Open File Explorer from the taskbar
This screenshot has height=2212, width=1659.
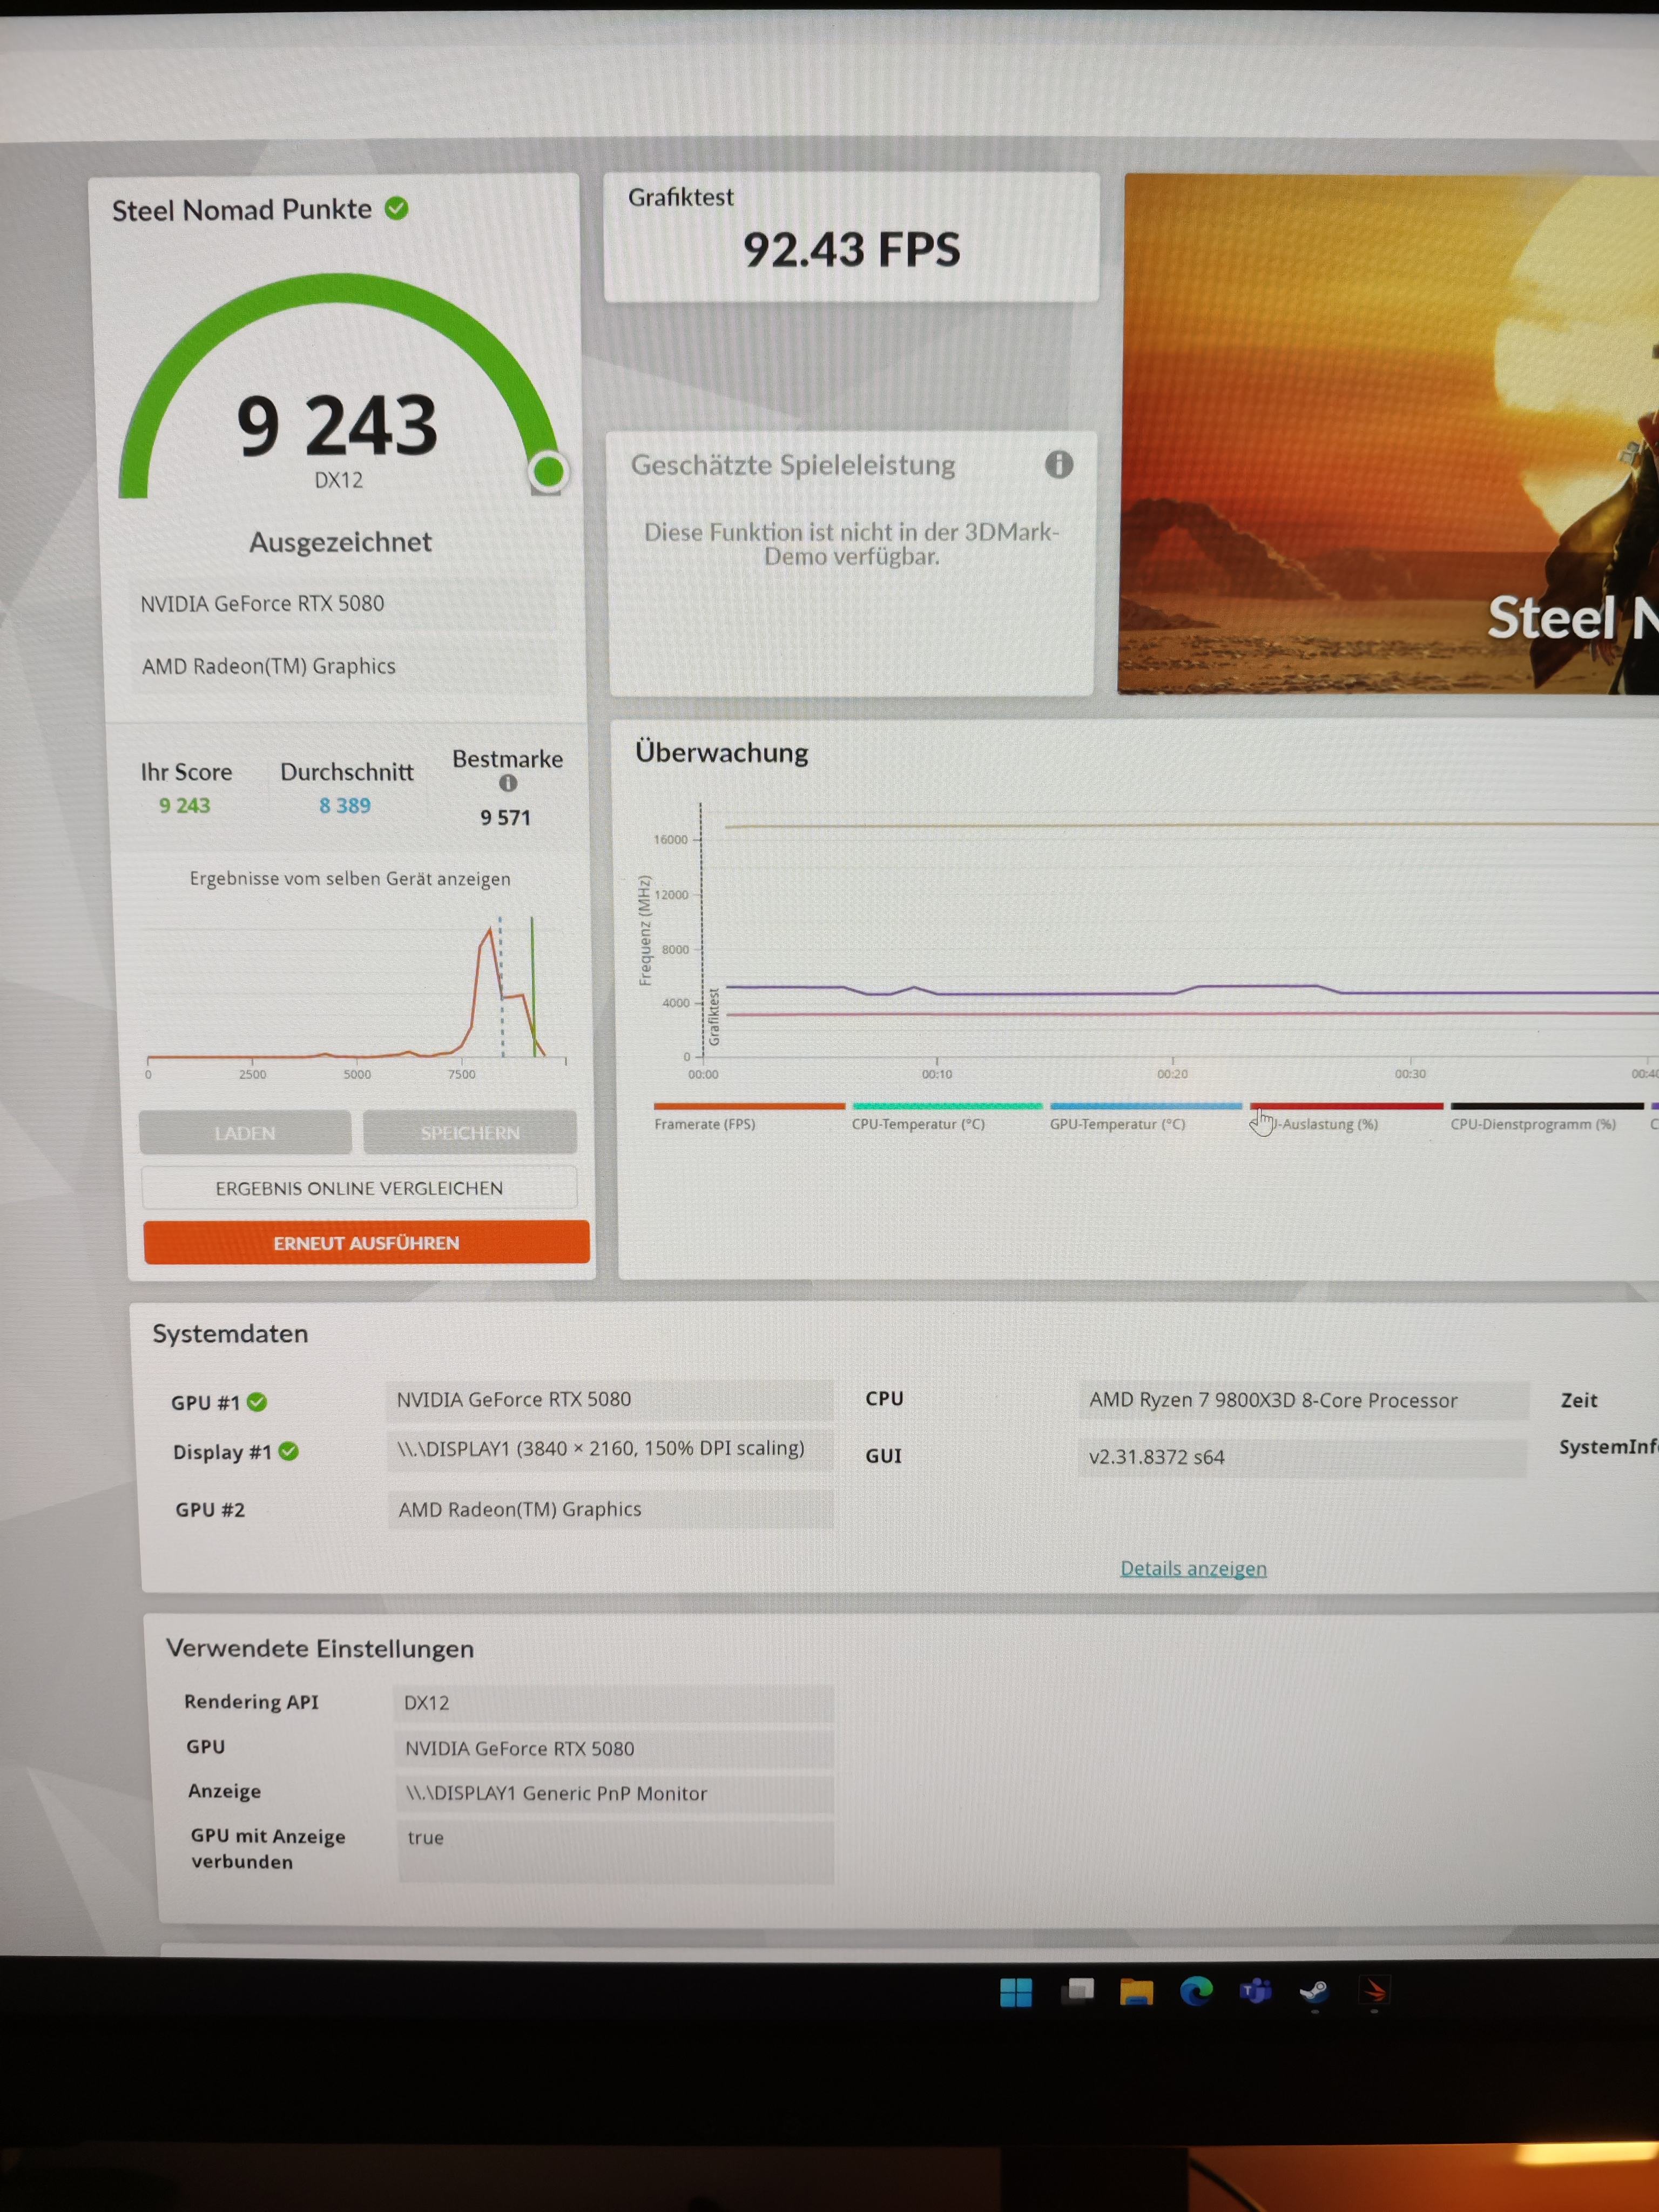click(x=1136, y=1992)
